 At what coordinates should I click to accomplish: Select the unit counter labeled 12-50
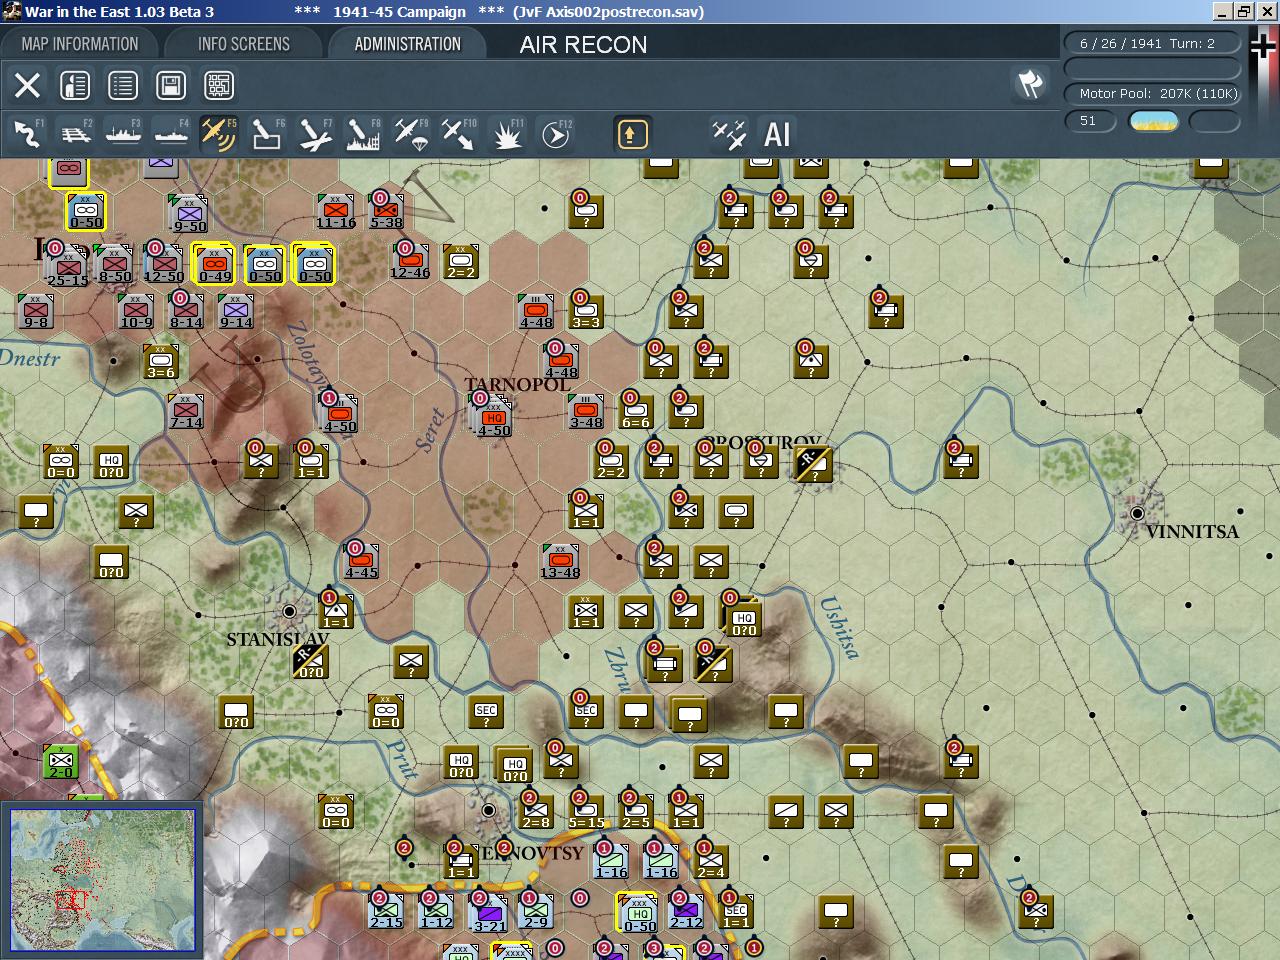[163, 263]
